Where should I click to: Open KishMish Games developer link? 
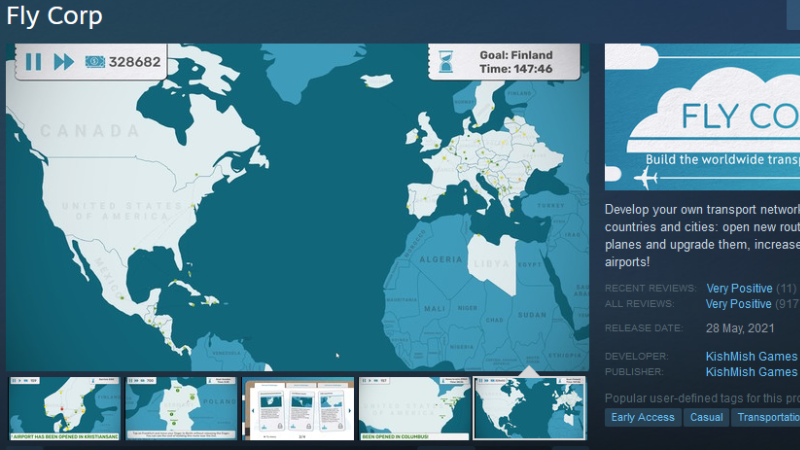[751, 356]
